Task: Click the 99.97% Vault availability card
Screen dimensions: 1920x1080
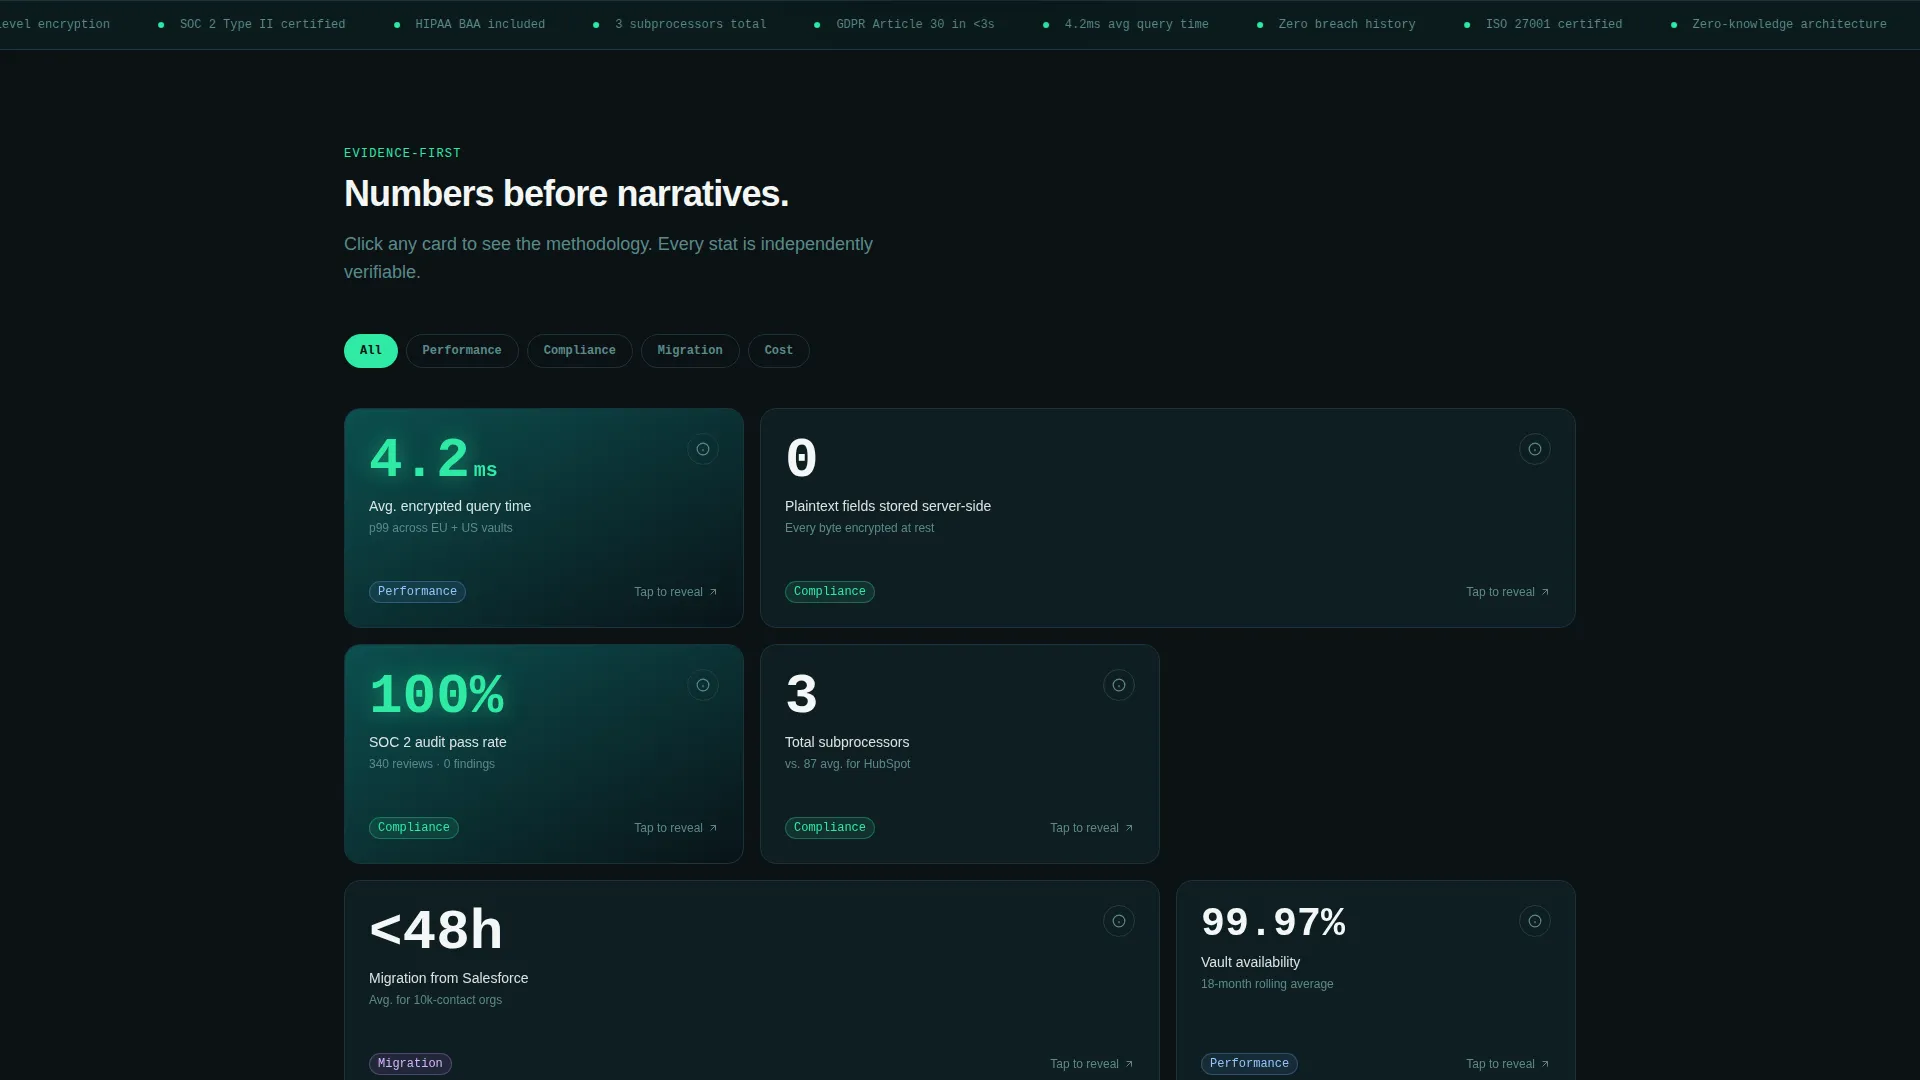Action: pos(1376,980)
